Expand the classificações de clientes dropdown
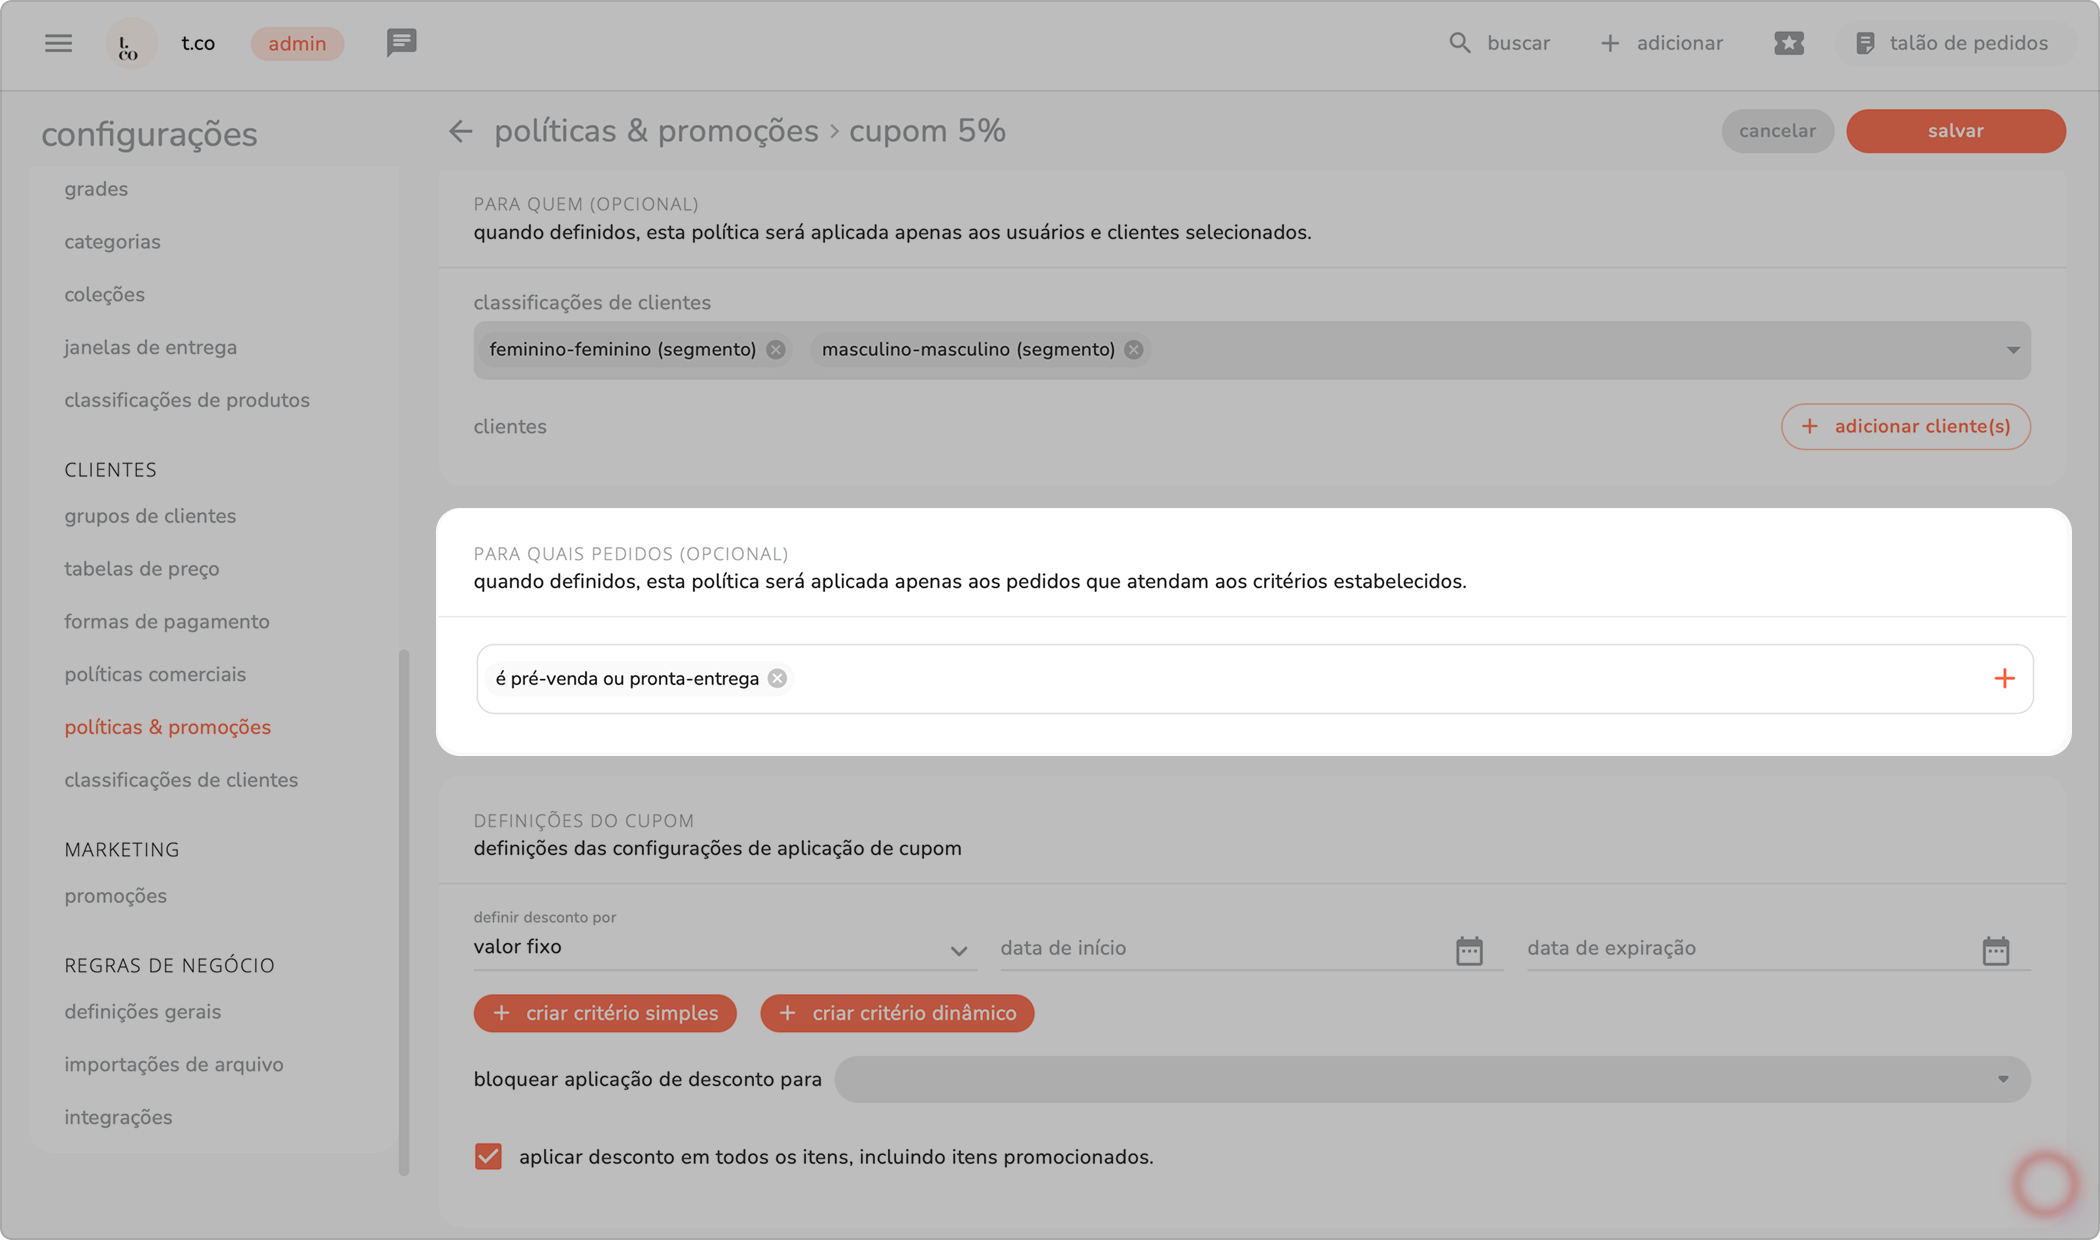Viewport: 2100px width, 1240px height. 2012,350
